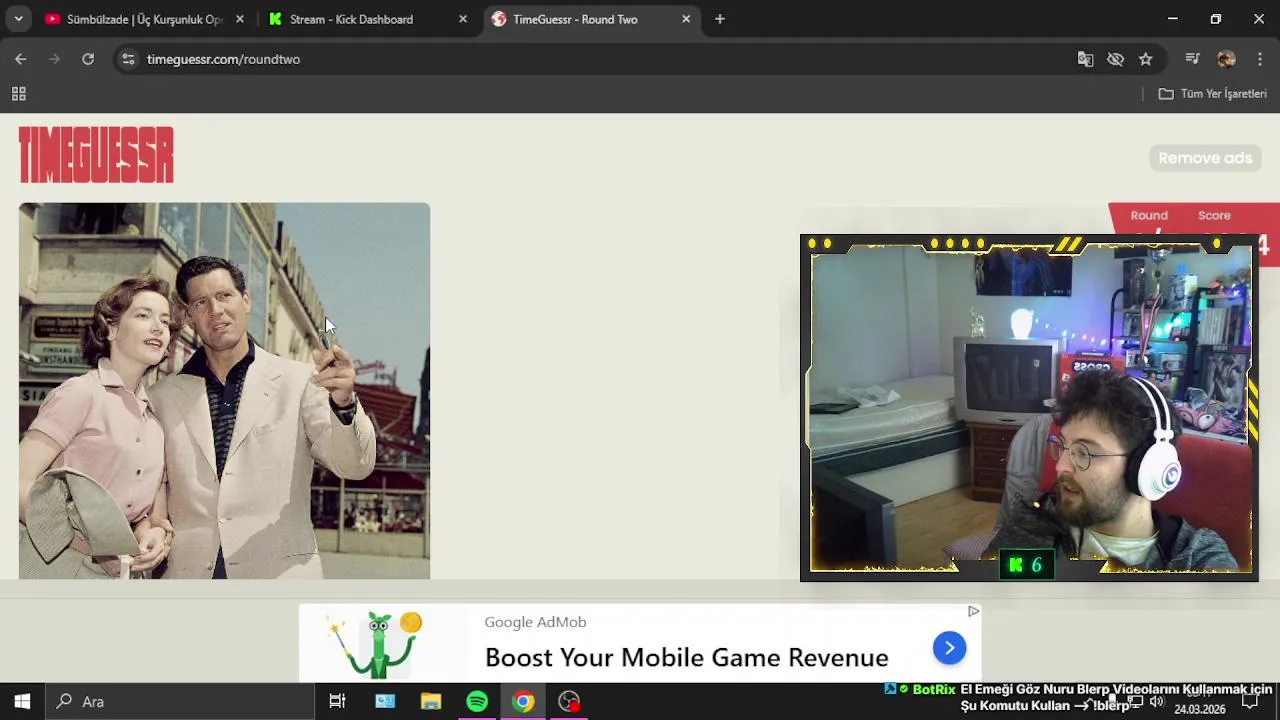View site information icon in address bar
Image resolution: width=1280 pixels, height=720 pixels.
pyautogui.click(x=128, y=59)
